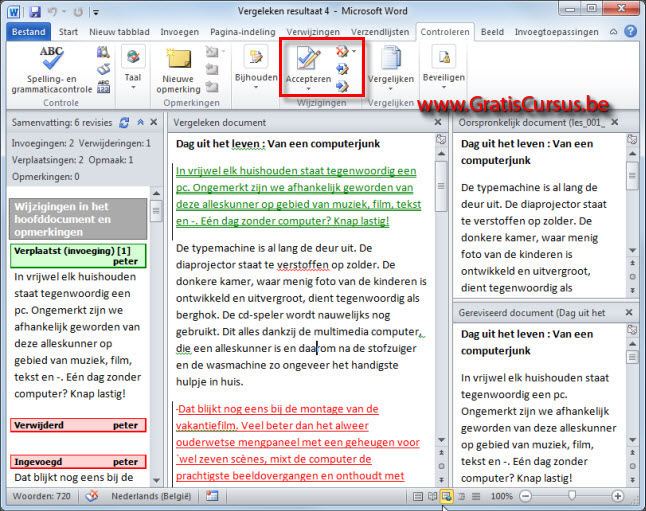Open the Bestand file tab
646x511 pixels.
(28, 32)
